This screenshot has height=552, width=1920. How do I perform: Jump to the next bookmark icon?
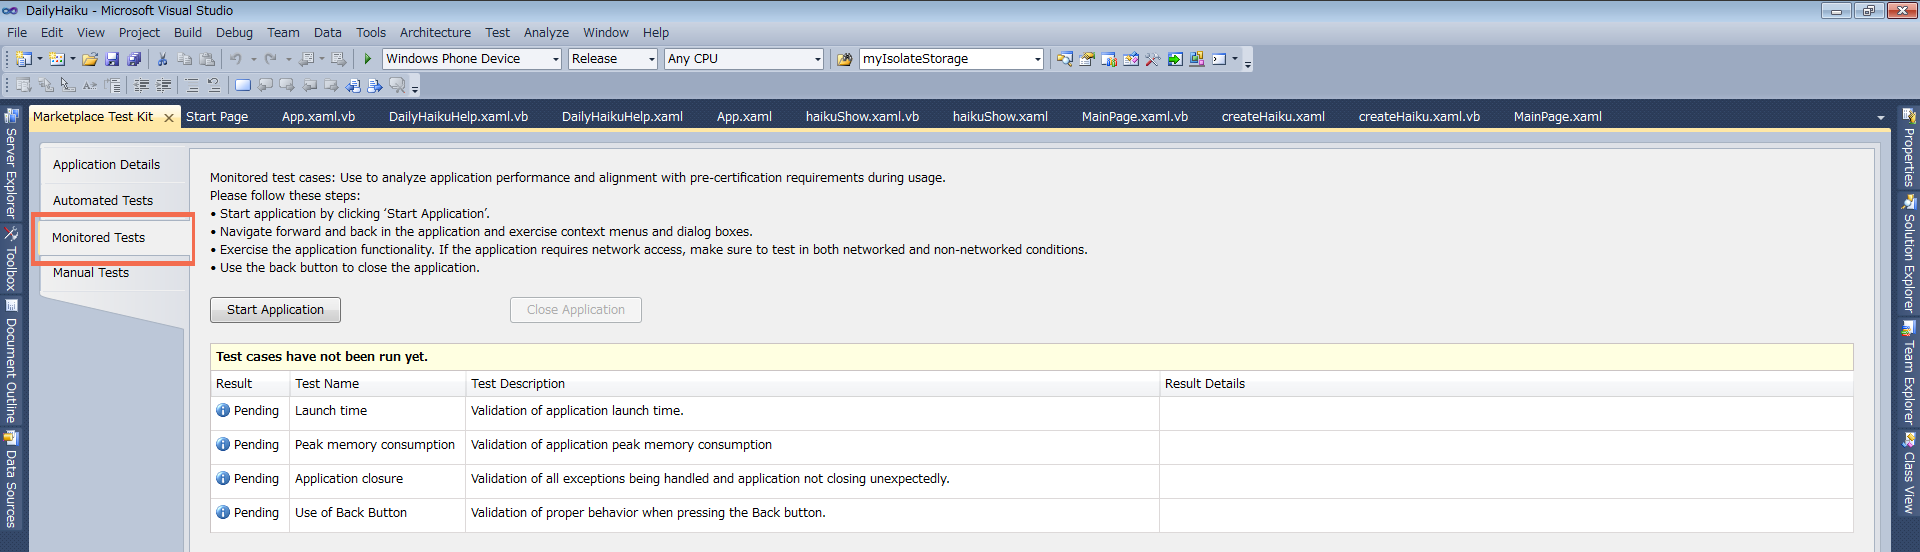[x=287, y=85]
